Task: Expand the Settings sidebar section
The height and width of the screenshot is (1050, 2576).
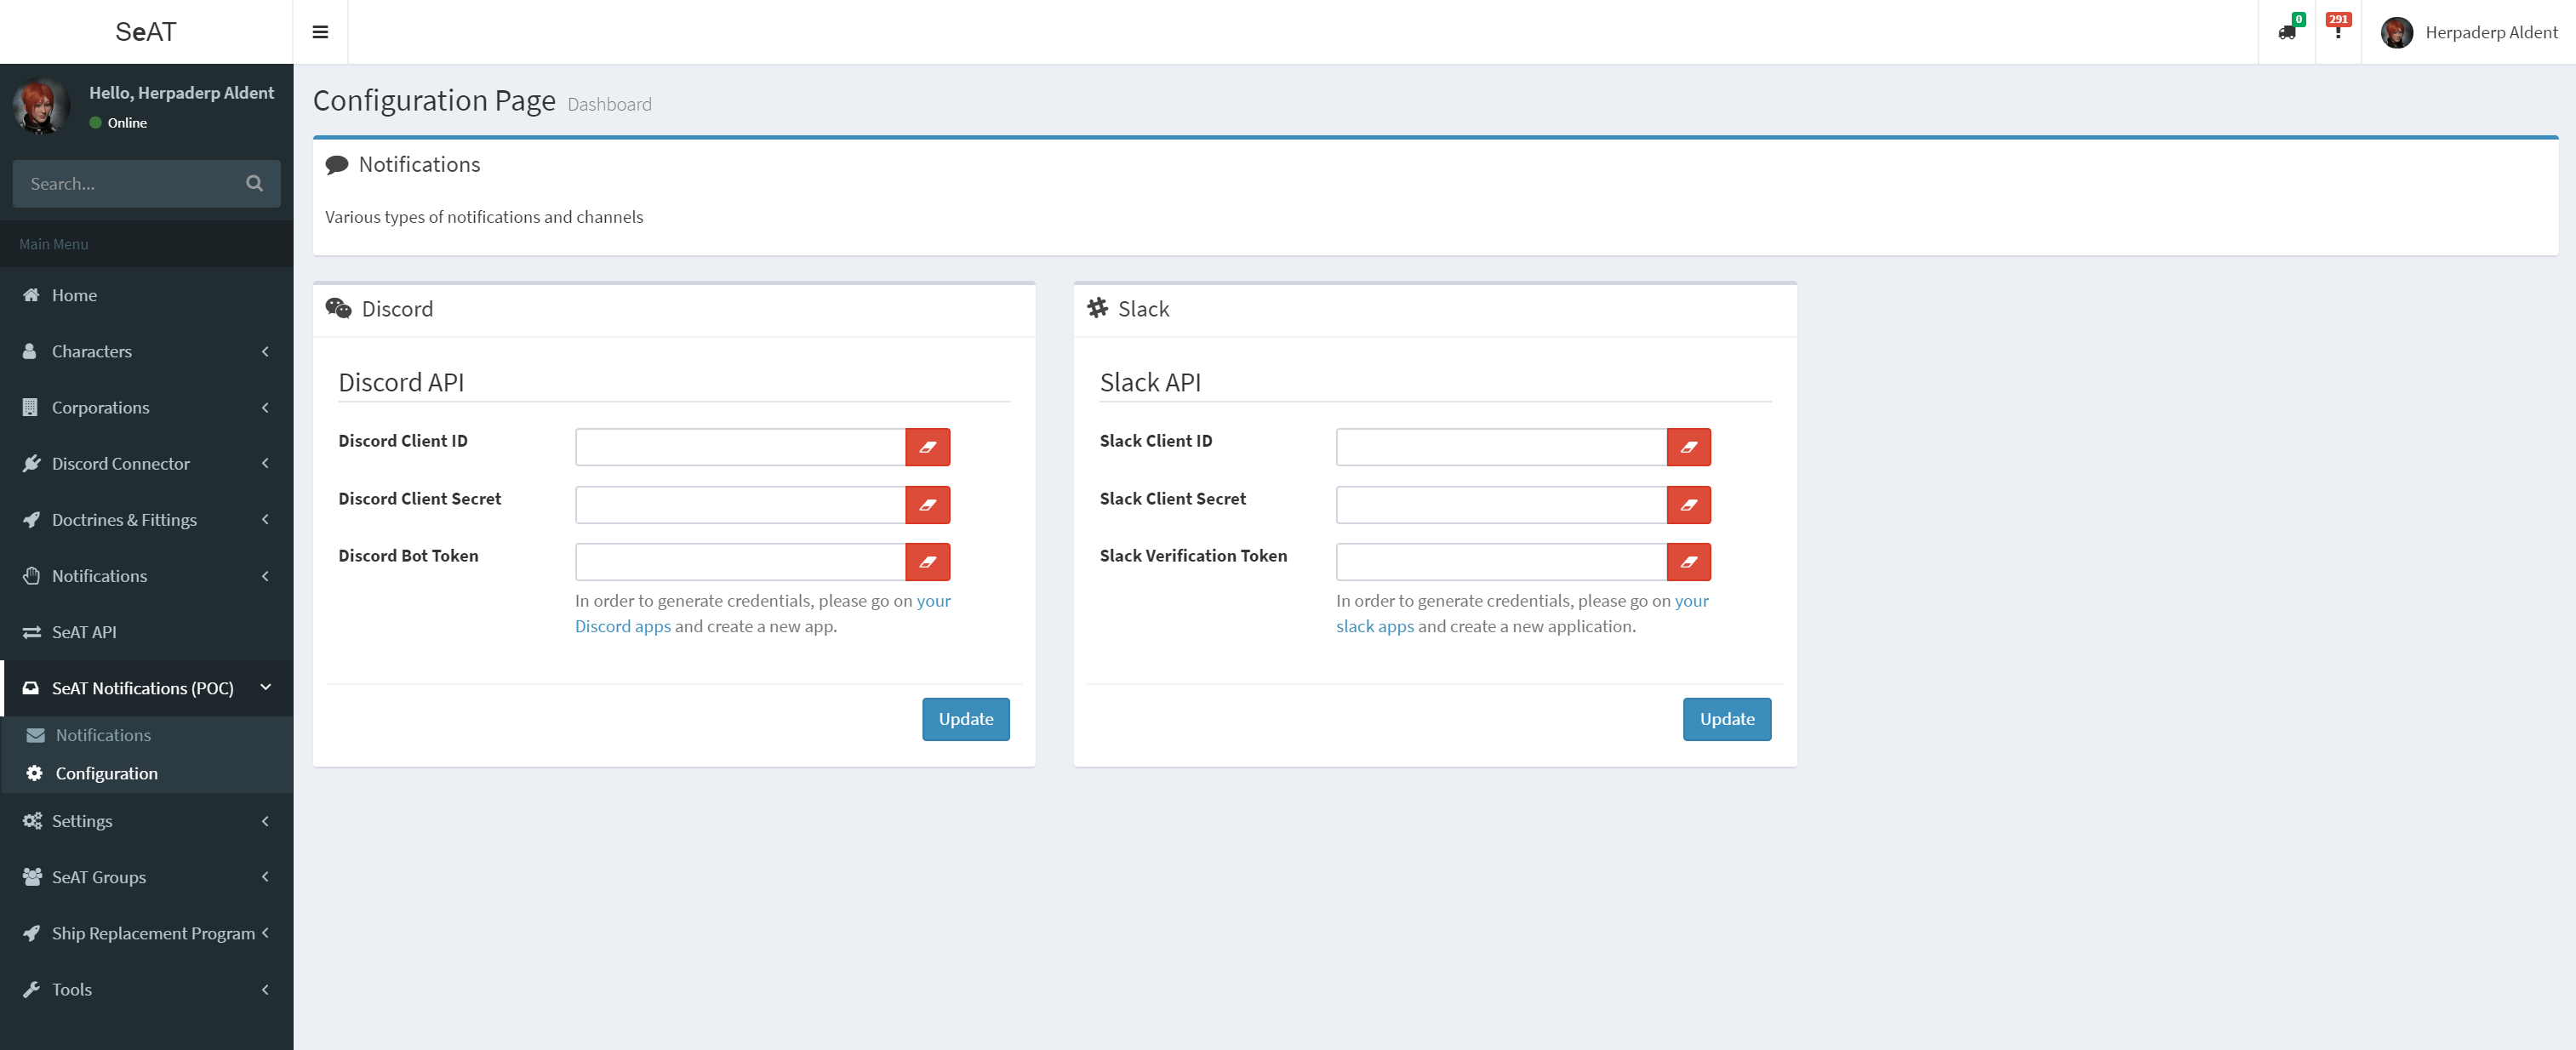Action: click(146, 820)
